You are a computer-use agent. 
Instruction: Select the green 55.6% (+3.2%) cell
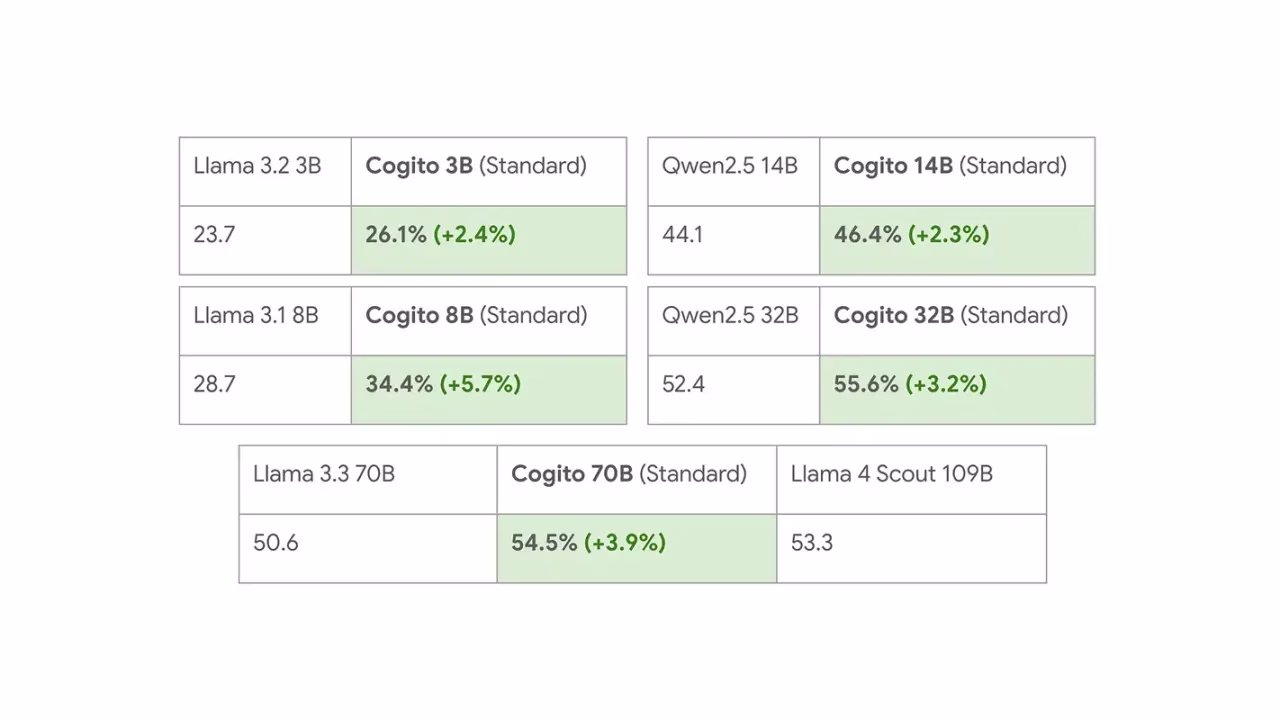pos(957,389)
